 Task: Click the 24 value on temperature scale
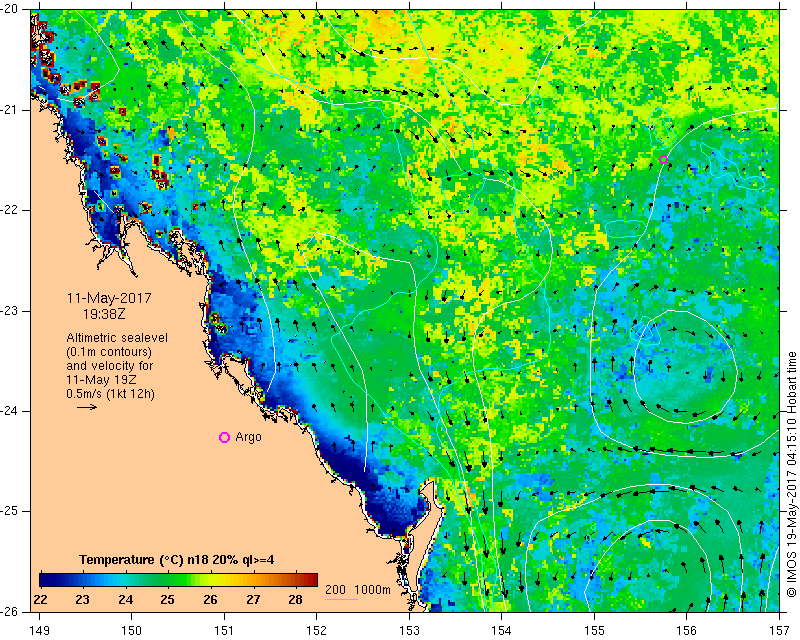(126, 600)
